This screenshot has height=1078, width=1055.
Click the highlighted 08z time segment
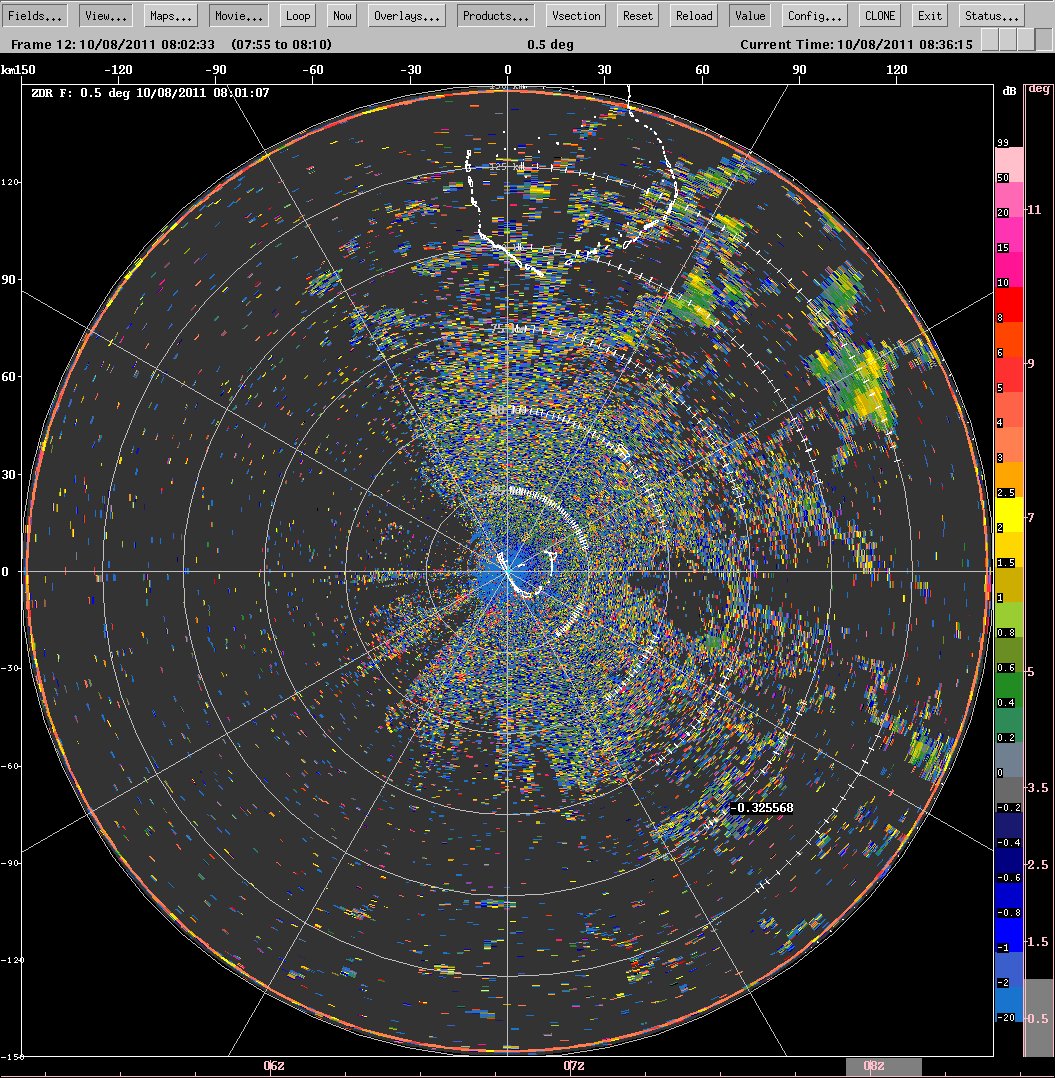[882, 1066]
